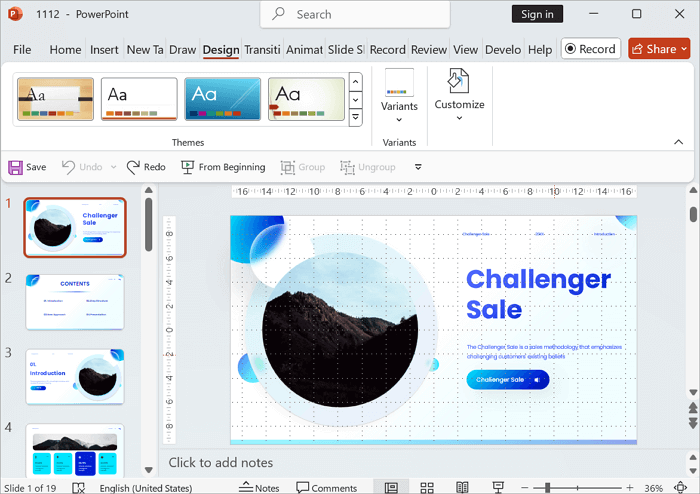Click audio speaker icon on slide button
Screen dimensions: 700x494
point(537,380)
